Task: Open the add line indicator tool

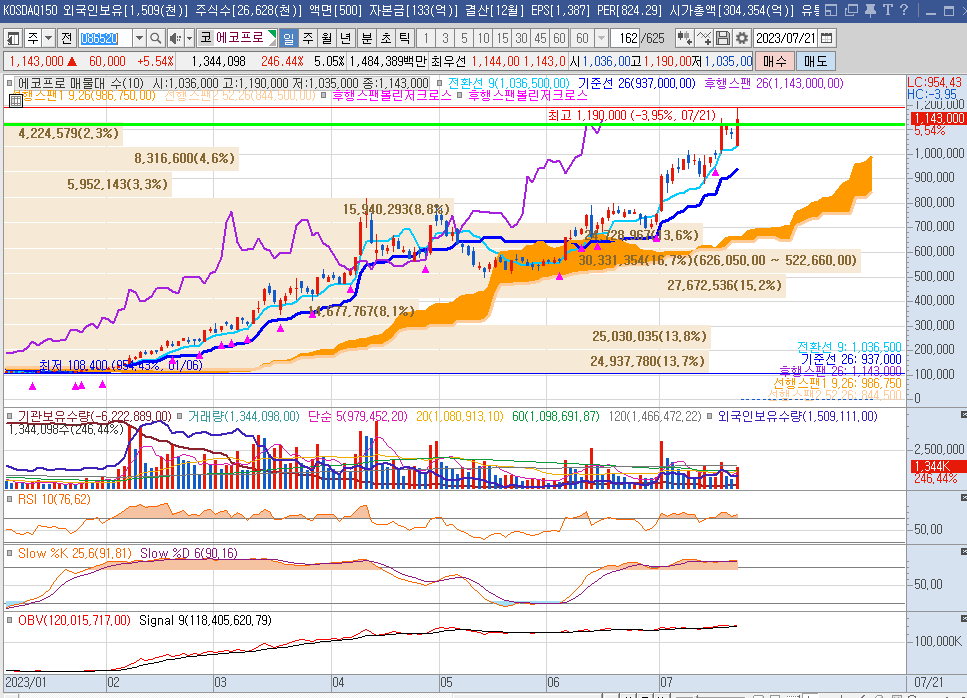Action: (x=704, y=38)
